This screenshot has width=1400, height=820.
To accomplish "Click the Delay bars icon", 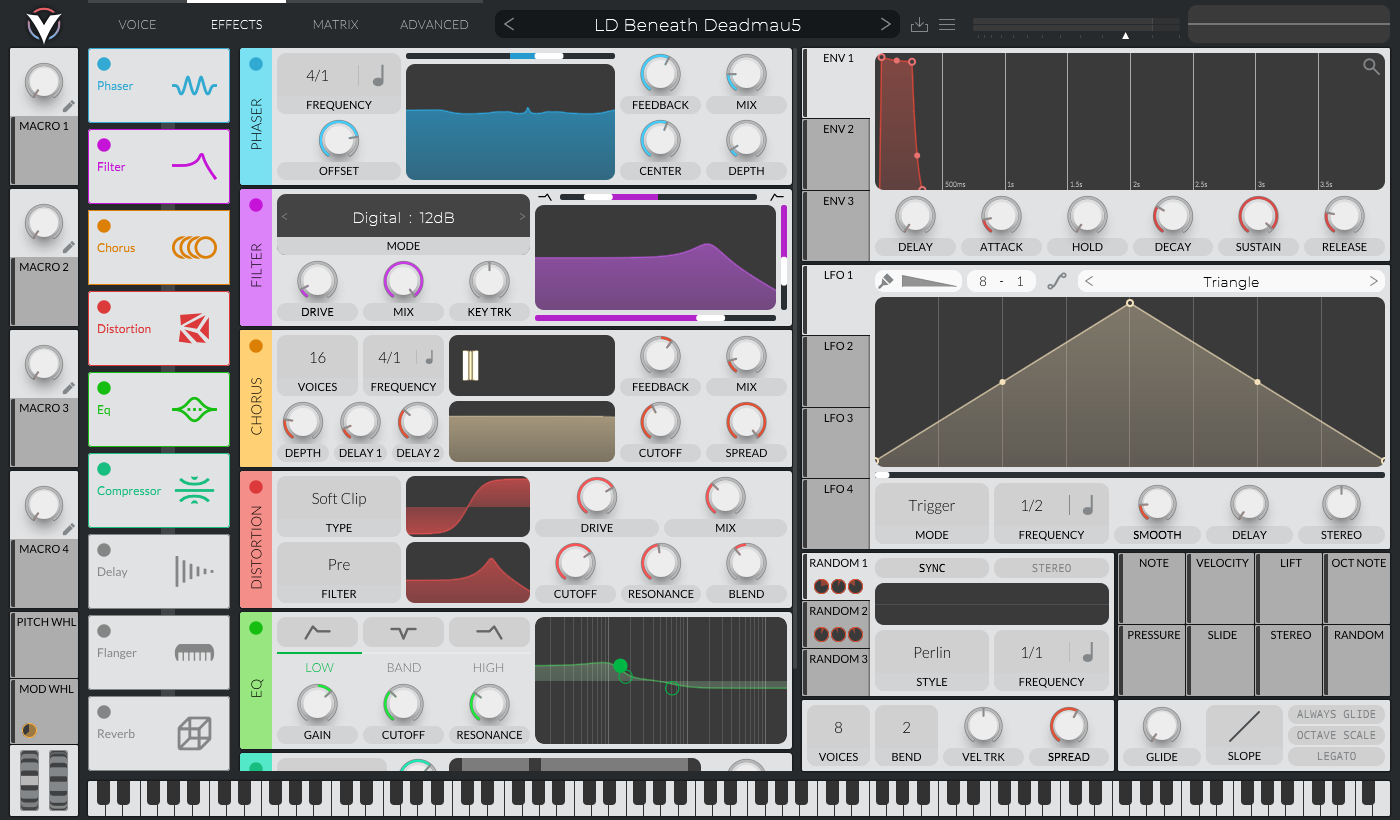I will click(x=194, y=571).
